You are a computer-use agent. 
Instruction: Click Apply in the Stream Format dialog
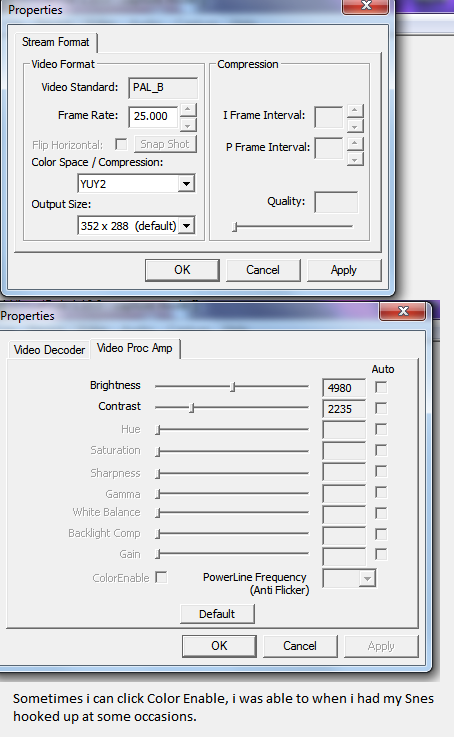[x=344, y=270]
